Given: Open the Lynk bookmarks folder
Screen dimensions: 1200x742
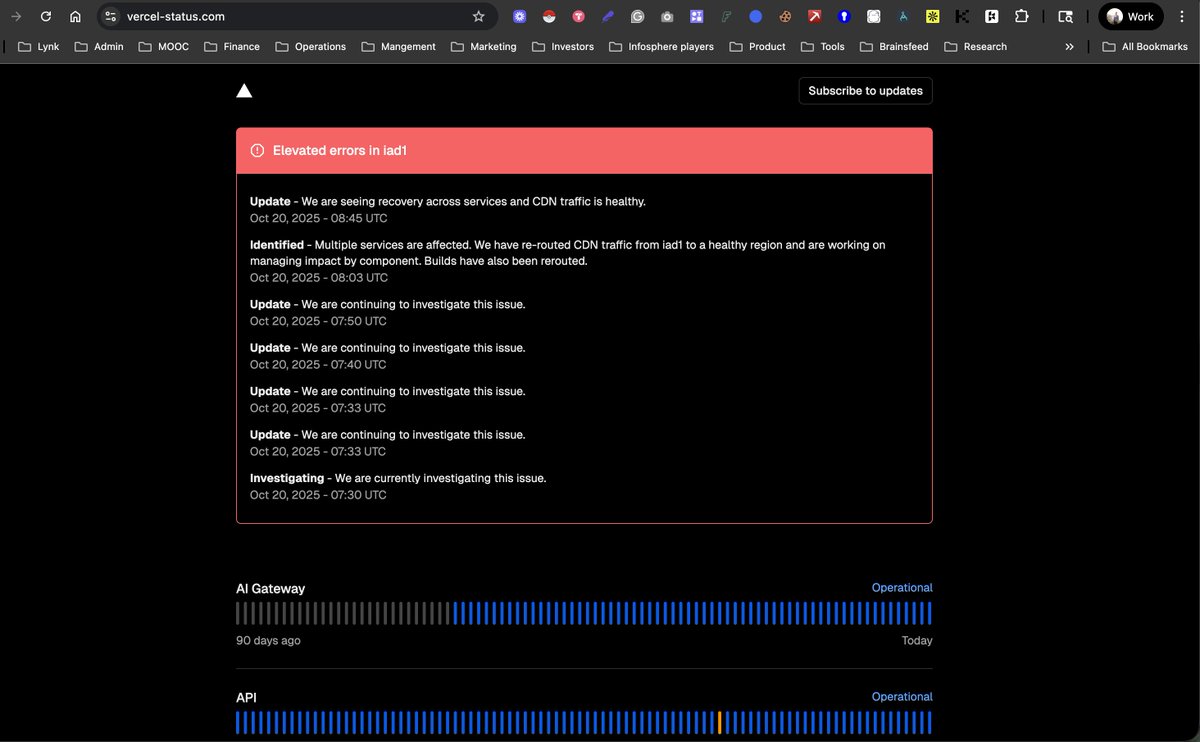Looking at the screenshot, I should 39,46.
